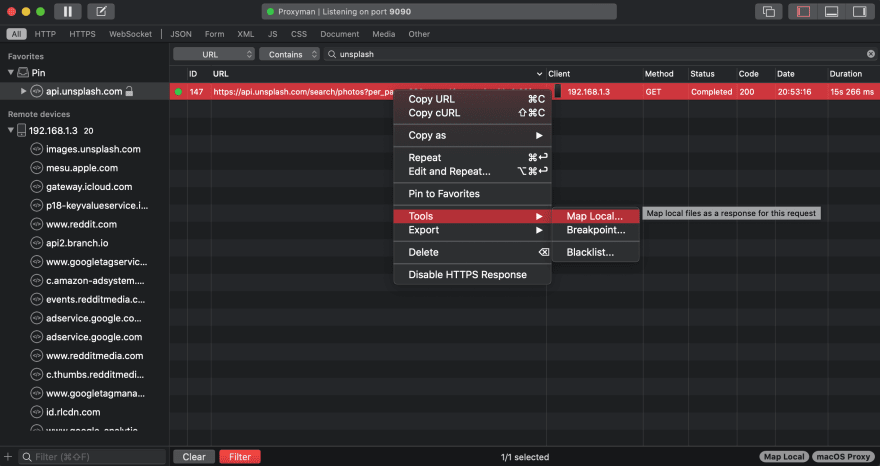Select Map Local in Tools submenu
The image size is (880, 466).
pyautogui.click(x=595, y=216)
